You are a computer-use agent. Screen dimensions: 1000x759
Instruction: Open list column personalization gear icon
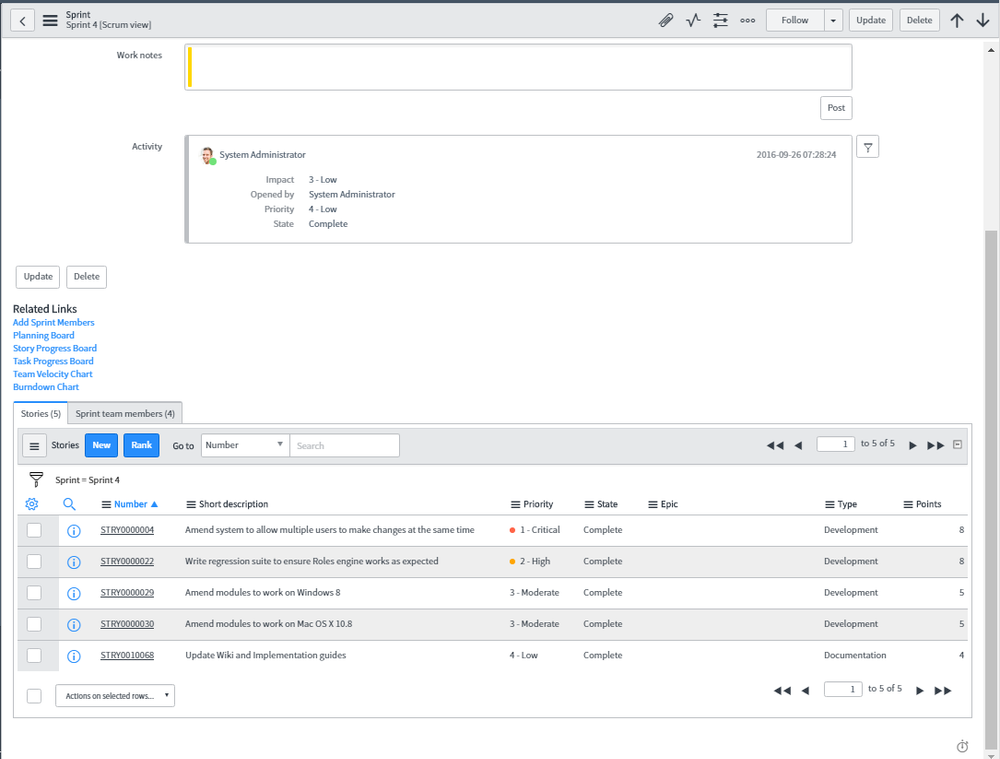(31, 504)
